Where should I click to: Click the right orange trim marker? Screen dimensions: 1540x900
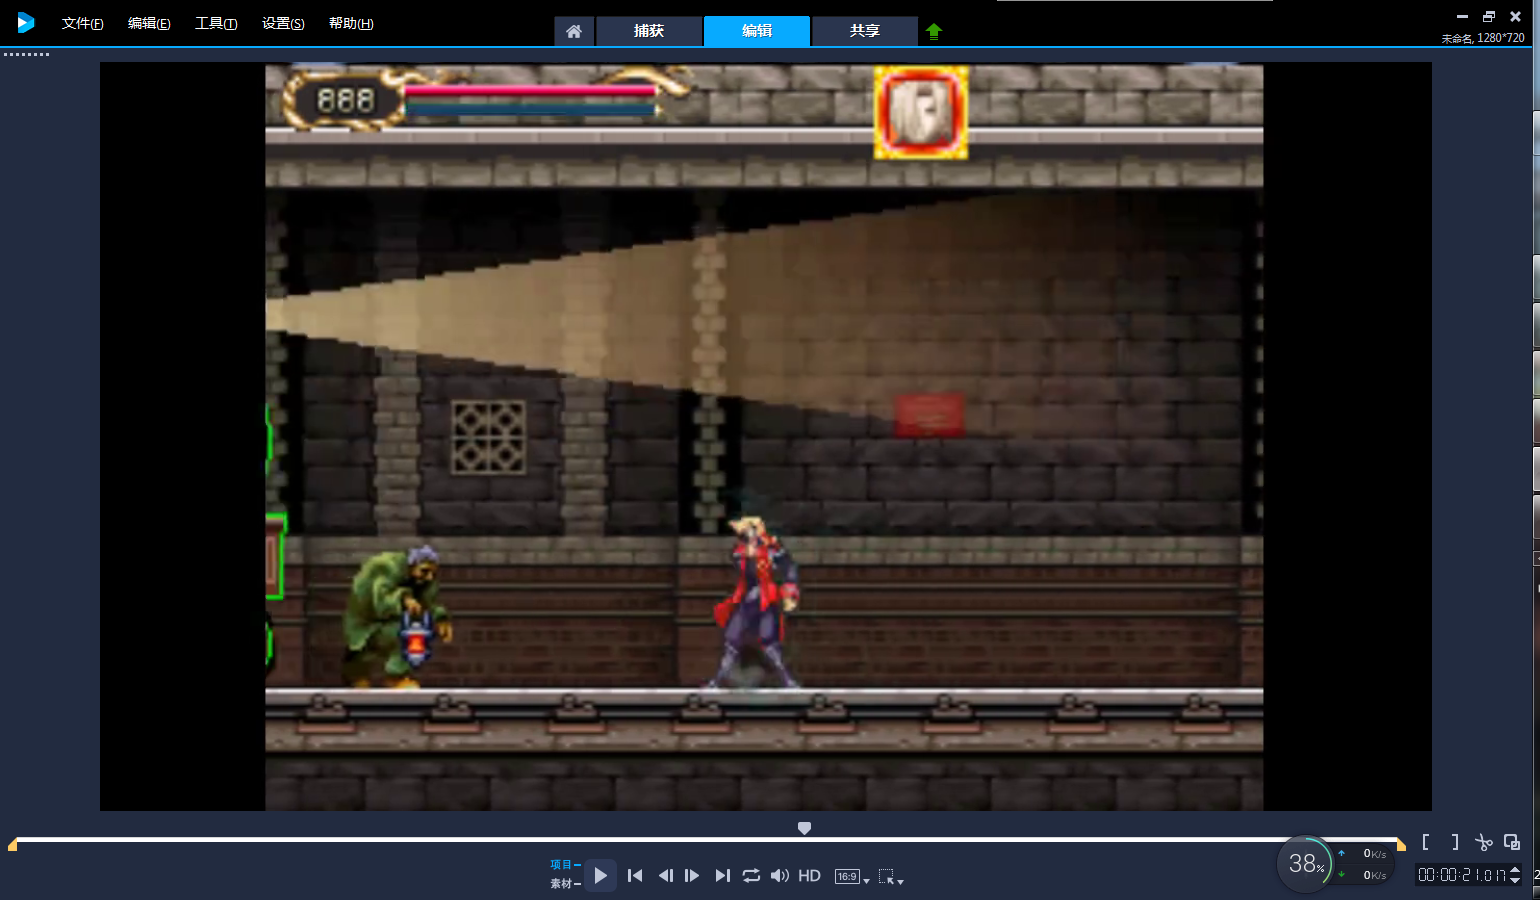tap(1401, 845)
